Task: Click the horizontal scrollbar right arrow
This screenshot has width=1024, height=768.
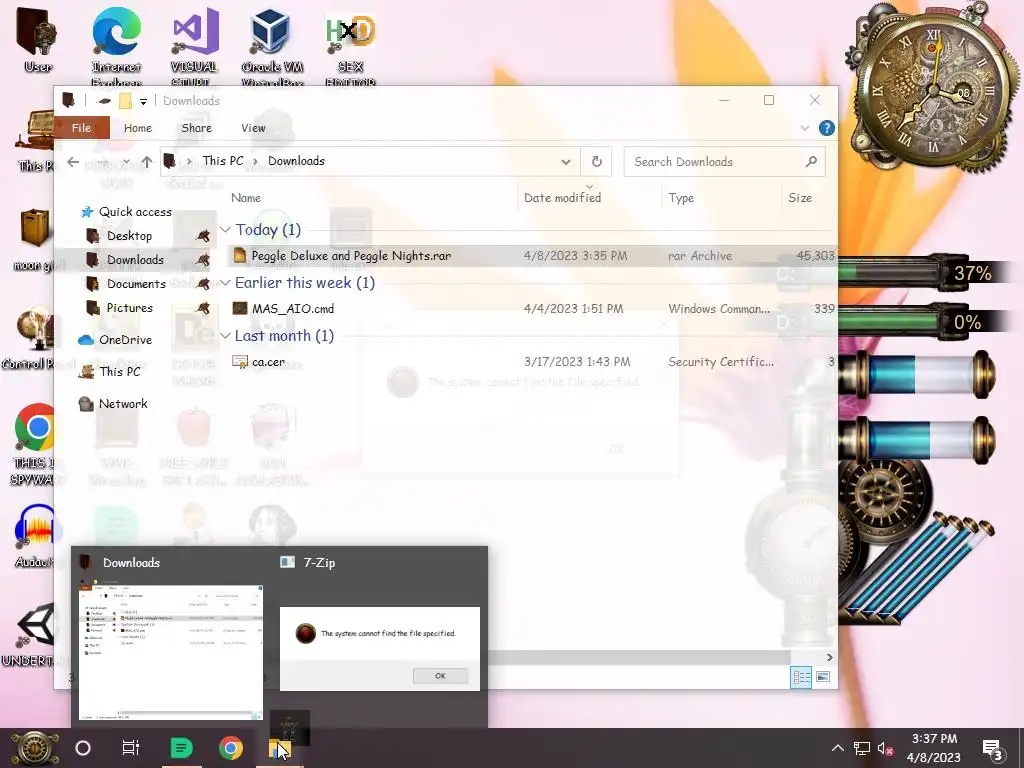Action: (829, 658)
